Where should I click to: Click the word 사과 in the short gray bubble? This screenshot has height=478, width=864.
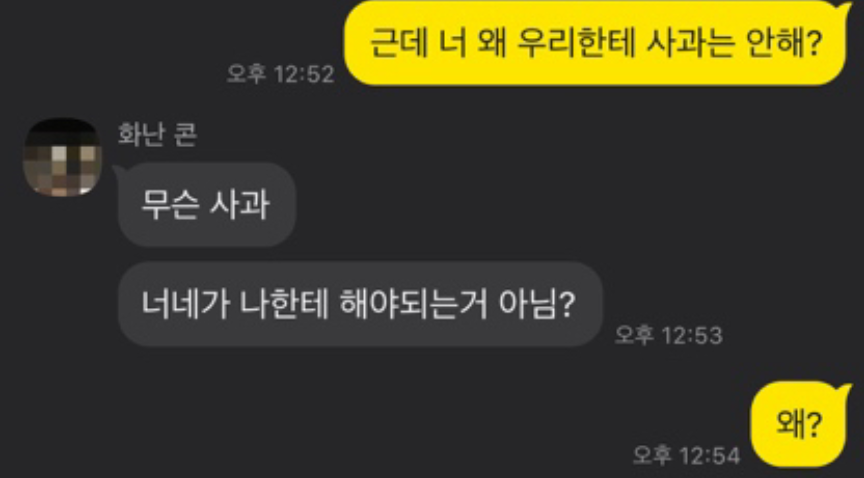pyautogui.click(x=240, y=205)
